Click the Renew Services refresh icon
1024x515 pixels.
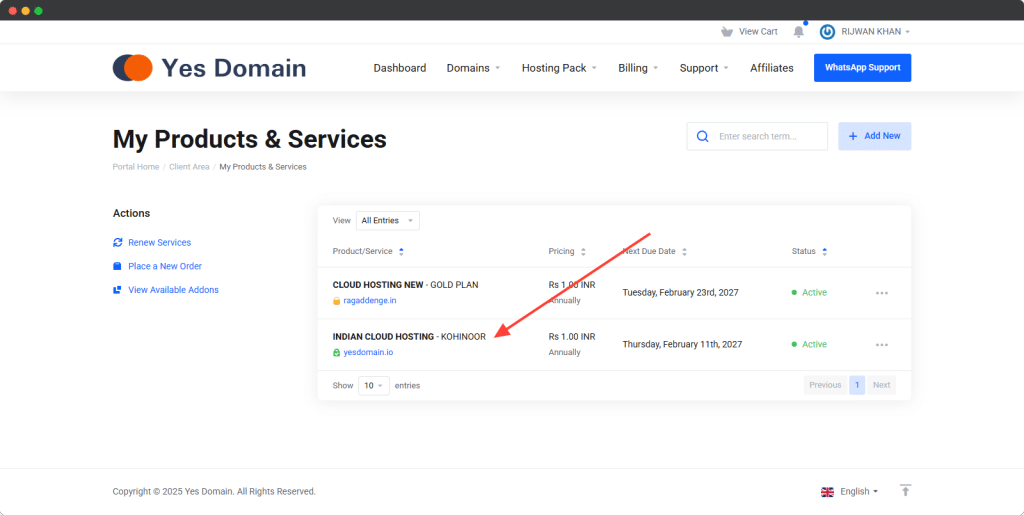pos(118,242)
